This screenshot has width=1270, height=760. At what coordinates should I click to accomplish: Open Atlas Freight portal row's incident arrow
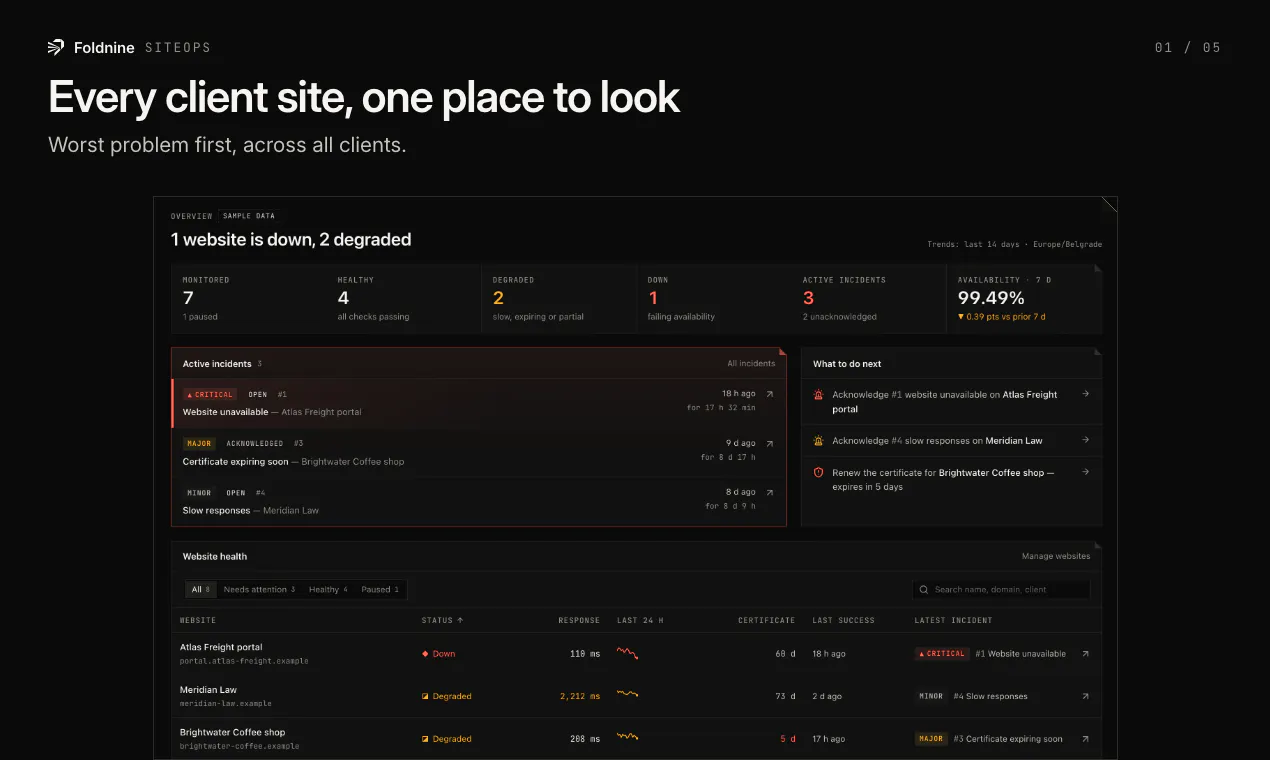coord(1086,654)
